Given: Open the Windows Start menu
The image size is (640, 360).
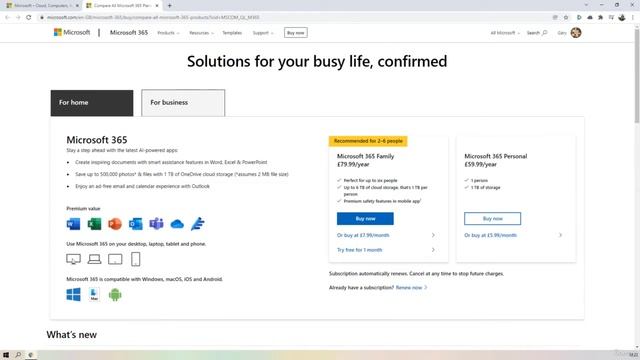Looking at the screenshot, I should pos(6,355).
